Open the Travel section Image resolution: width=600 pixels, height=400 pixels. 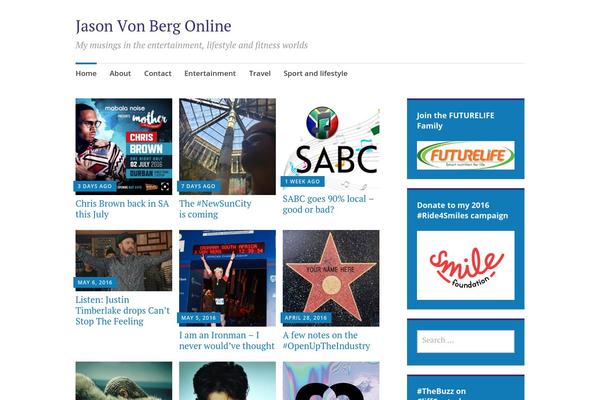260,73
